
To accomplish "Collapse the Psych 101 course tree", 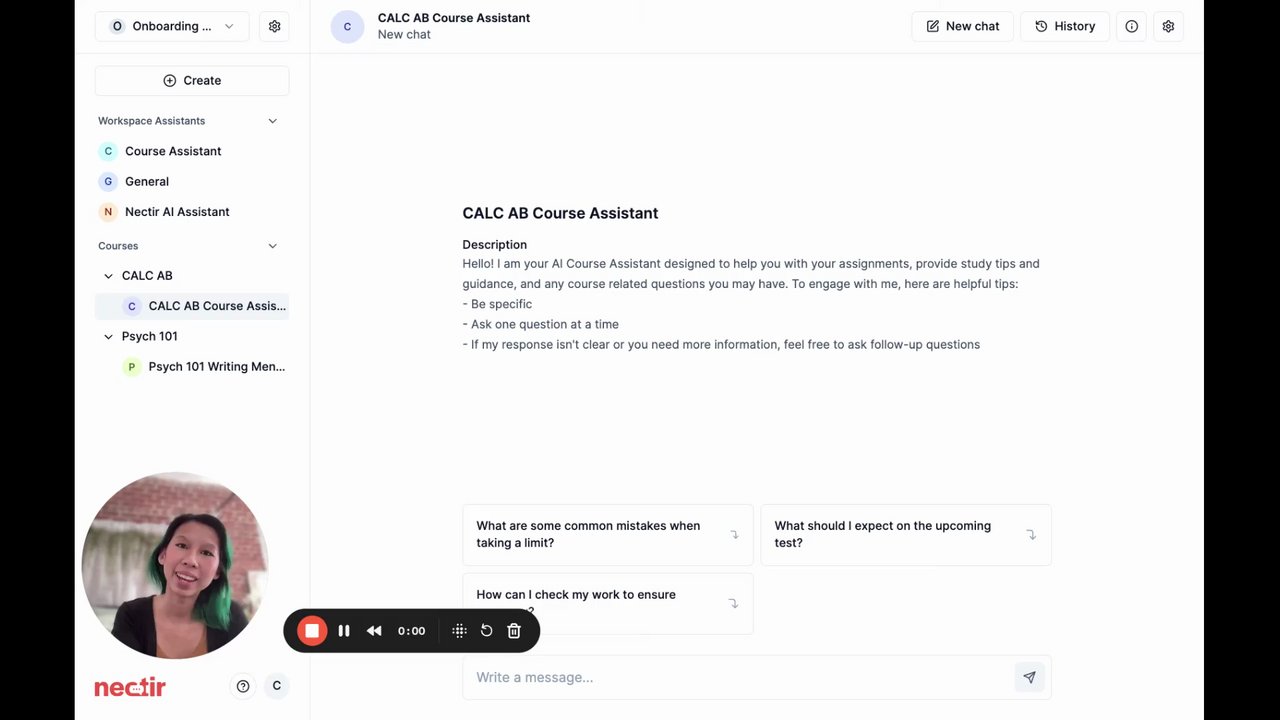I will (x=109, y=336).
